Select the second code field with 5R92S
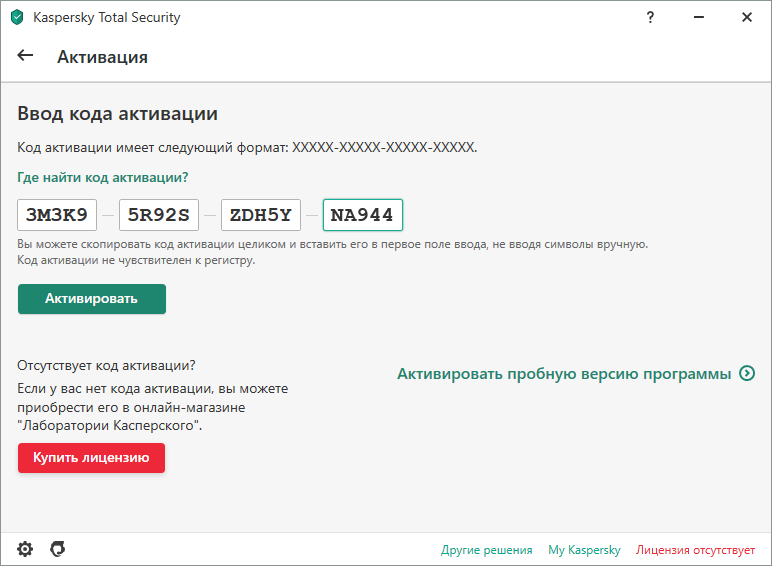The height and width of the screenshot is (566, 772). tap(159, 215)
